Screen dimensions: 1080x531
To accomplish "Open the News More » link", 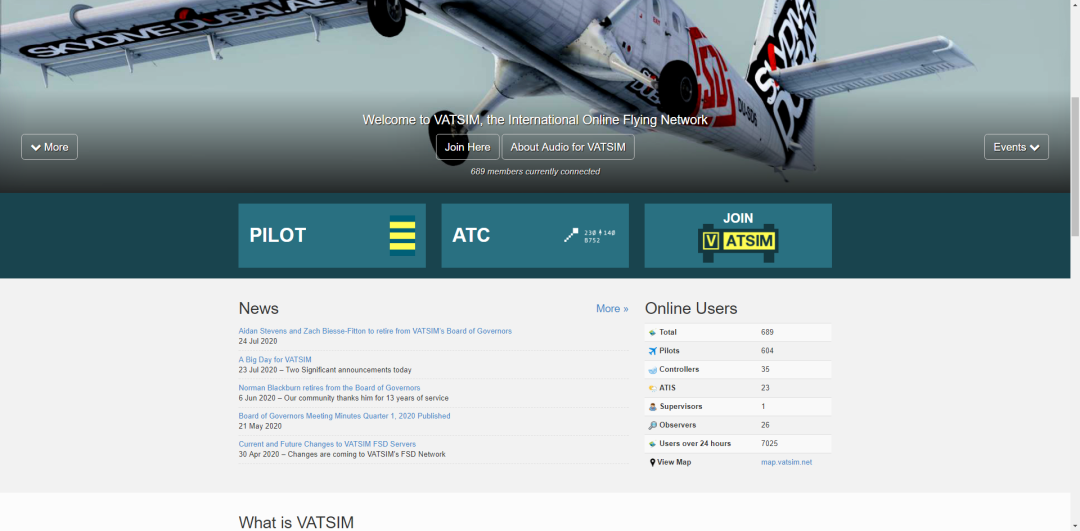I will click(612, 309).
